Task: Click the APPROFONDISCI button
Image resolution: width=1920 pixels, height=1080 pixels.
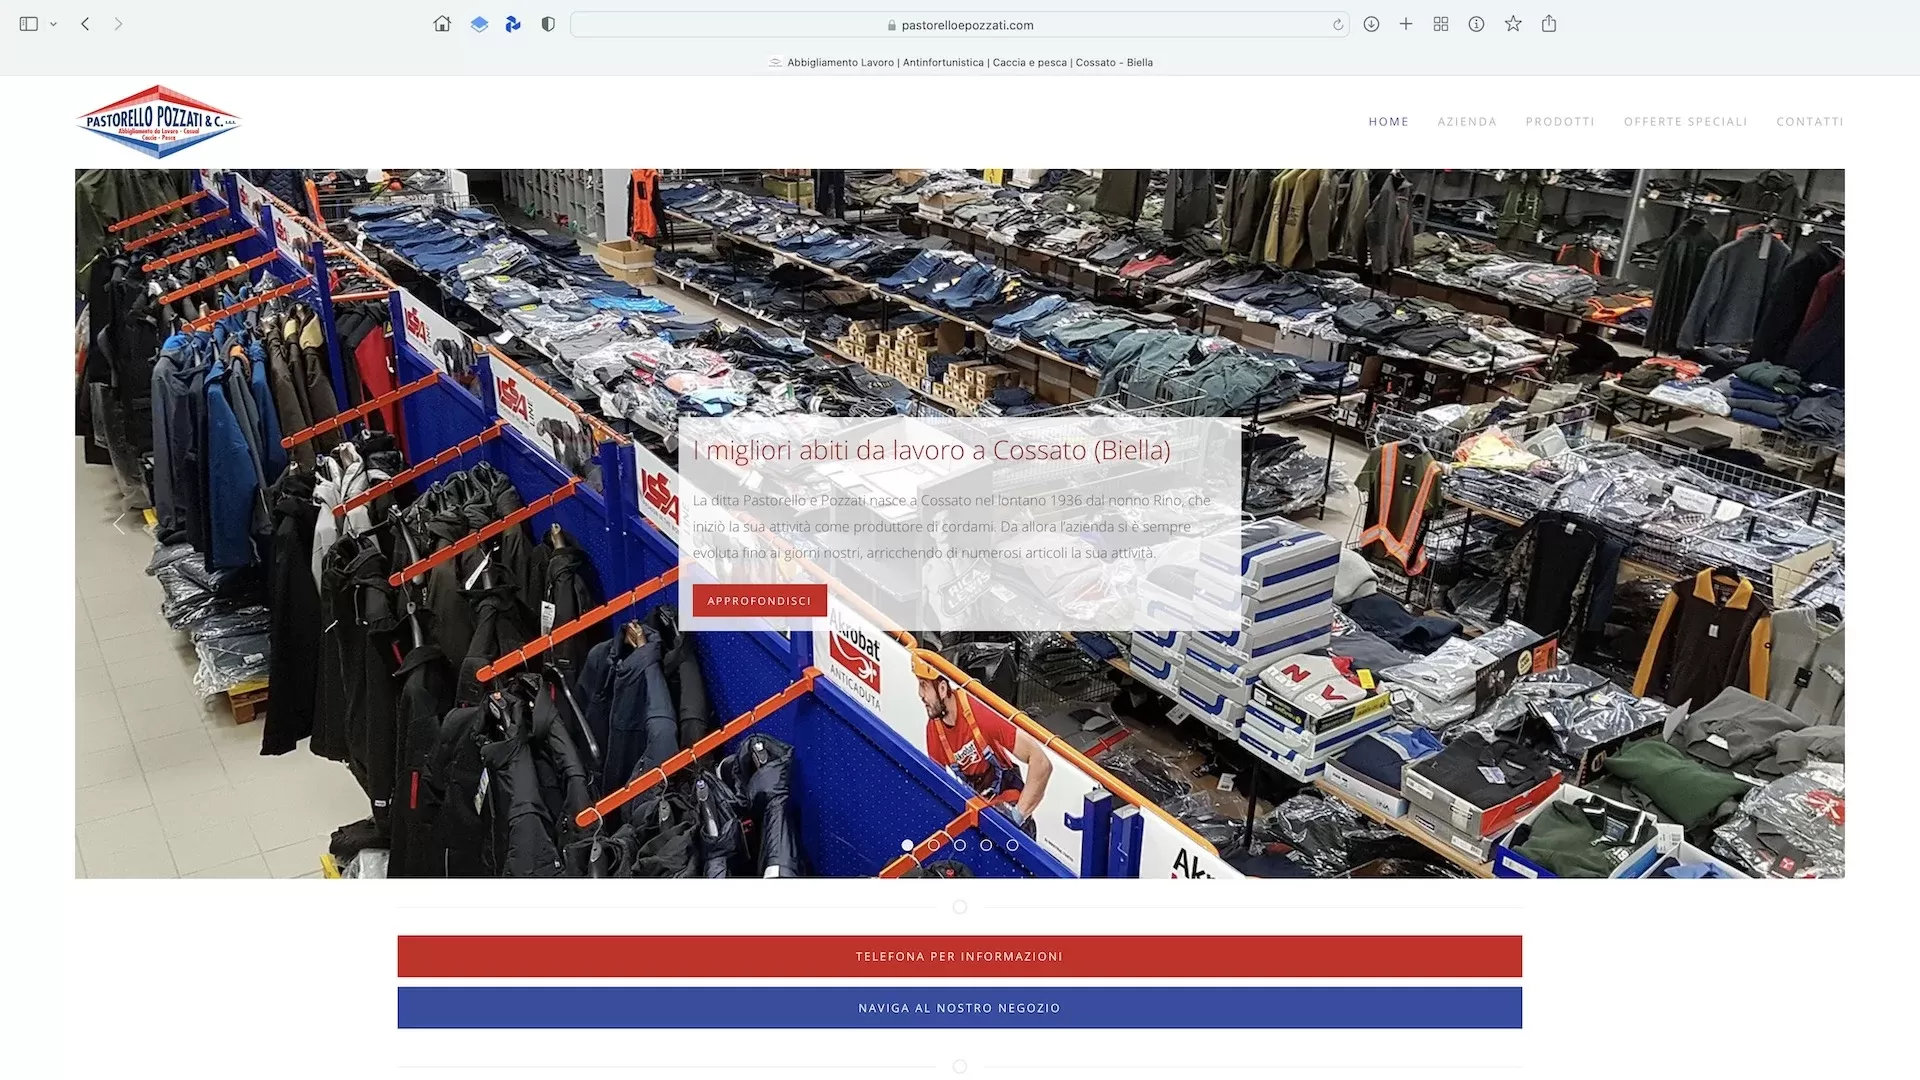Action: coord(759,601)
